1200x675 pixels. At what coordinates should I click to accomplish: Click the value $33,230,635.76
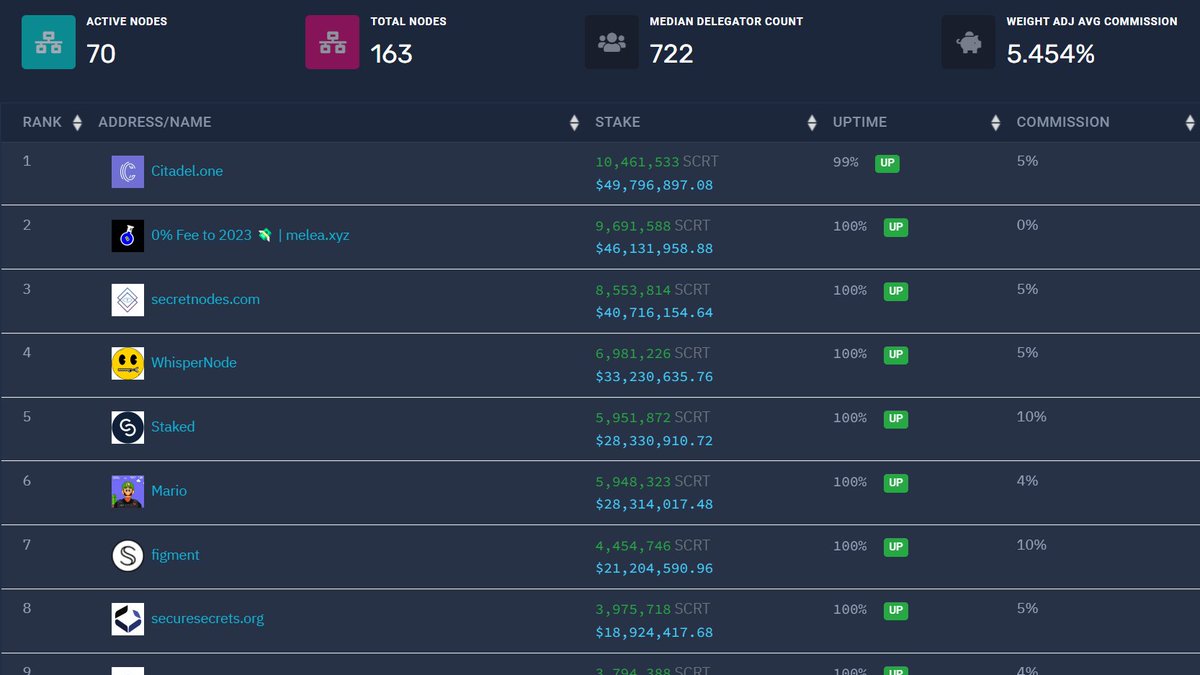654,377
